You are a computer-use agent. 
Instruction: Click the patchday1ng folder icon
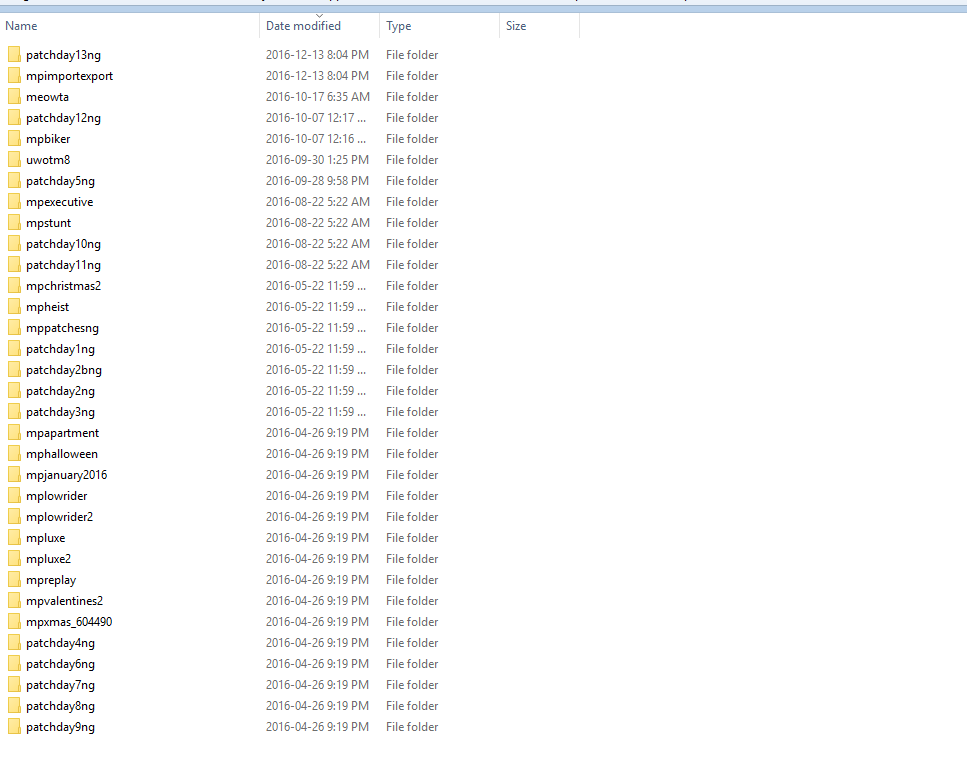coord(14,348)
